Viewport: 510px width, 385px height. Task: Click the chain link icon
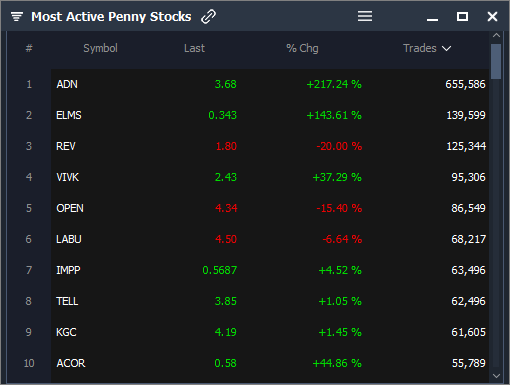[x=208, y=16]
